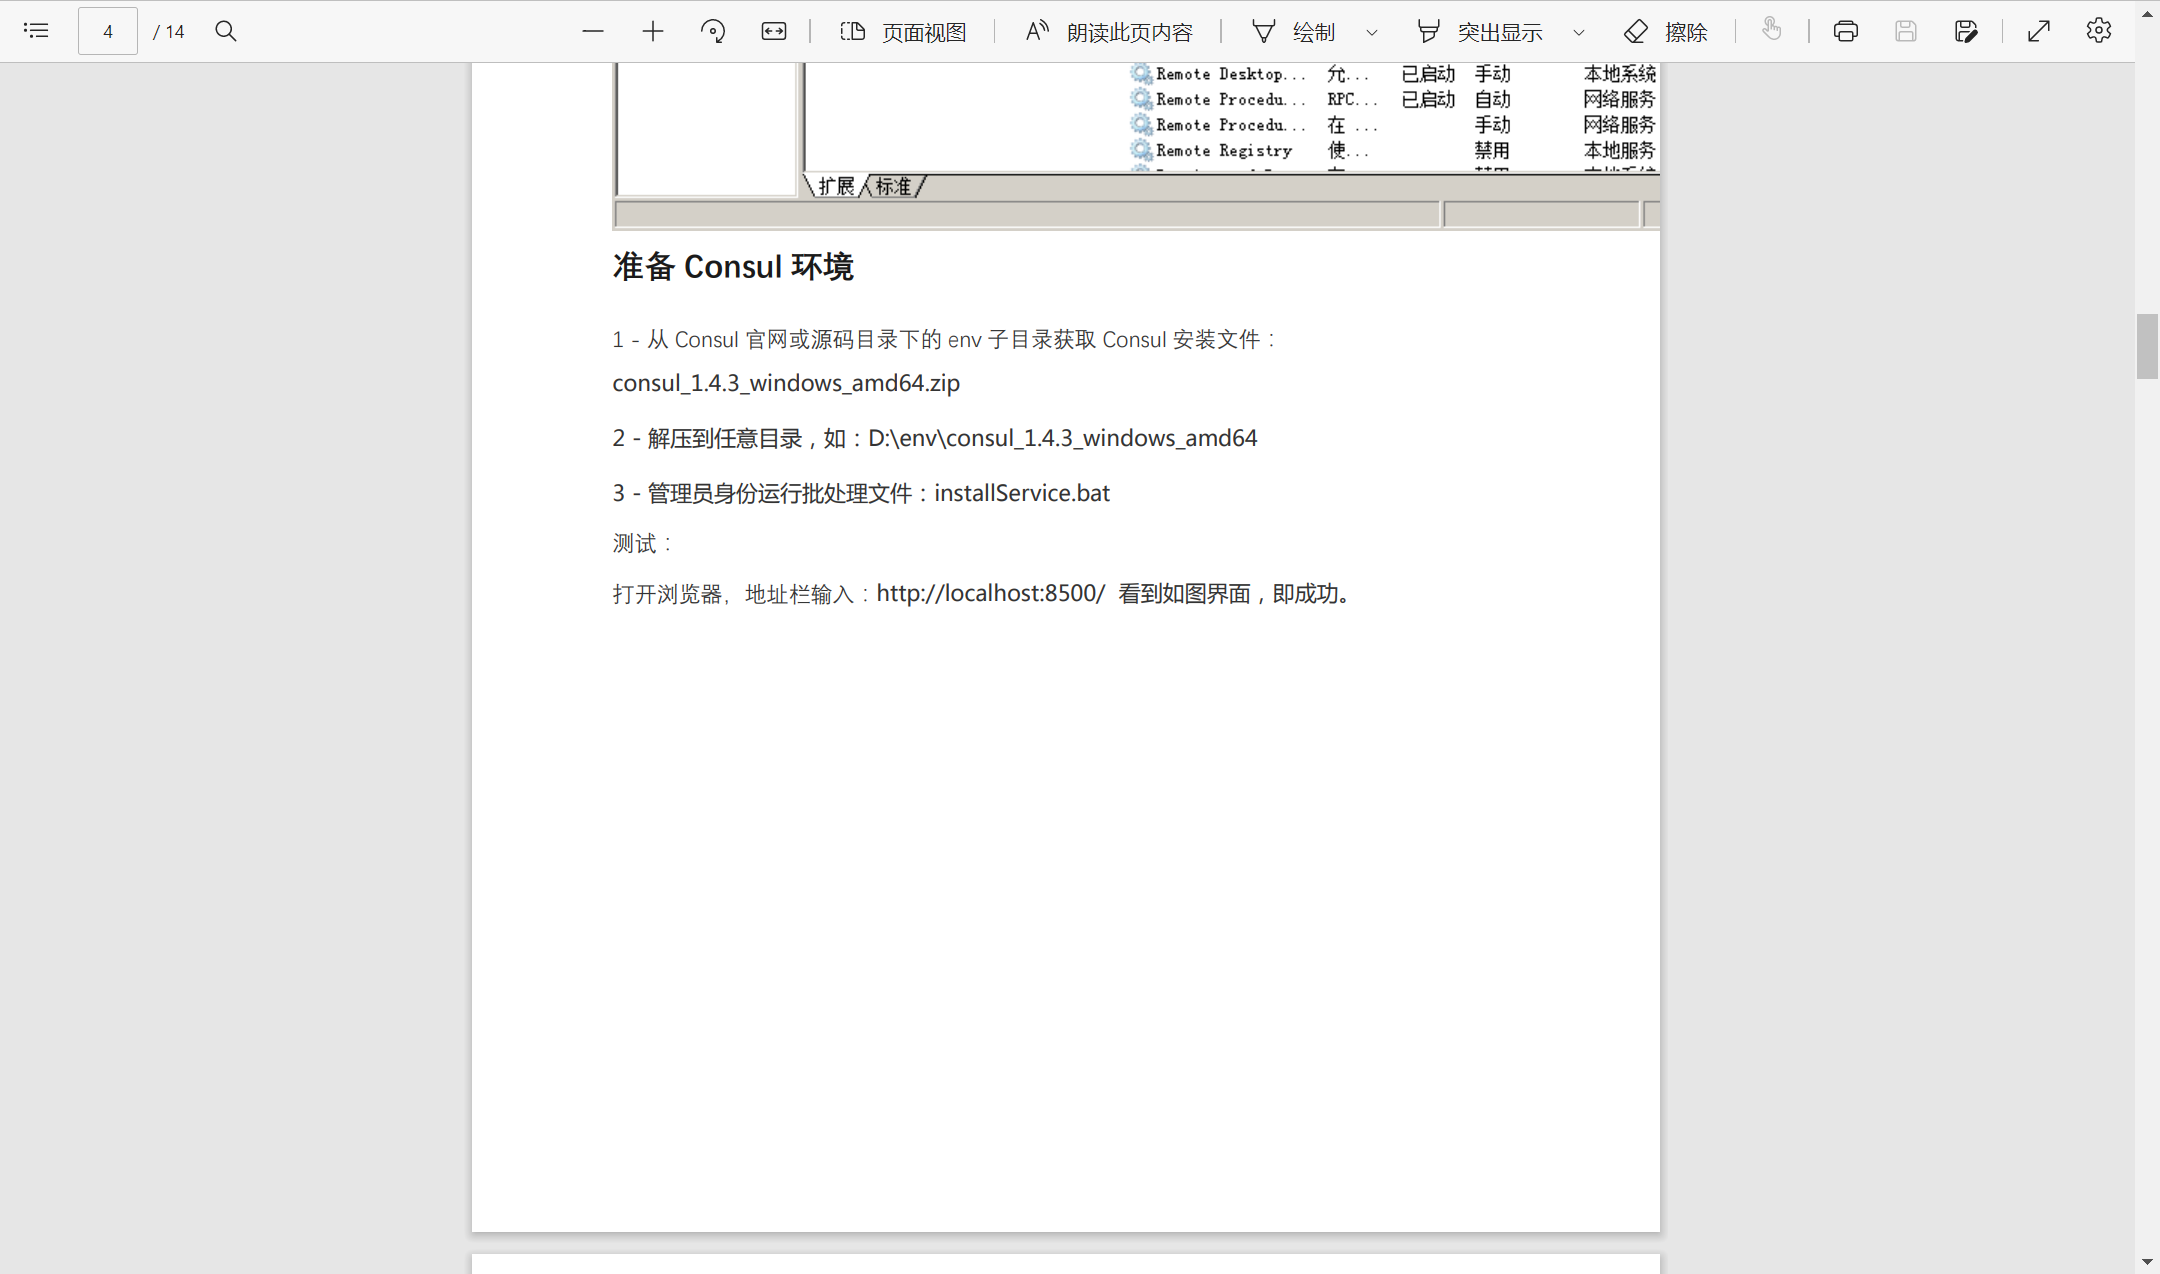The width and height of the screenshot is (2160, 1274).
Task: Open the table of contents sidebar
Action: [x=36, y=31]
